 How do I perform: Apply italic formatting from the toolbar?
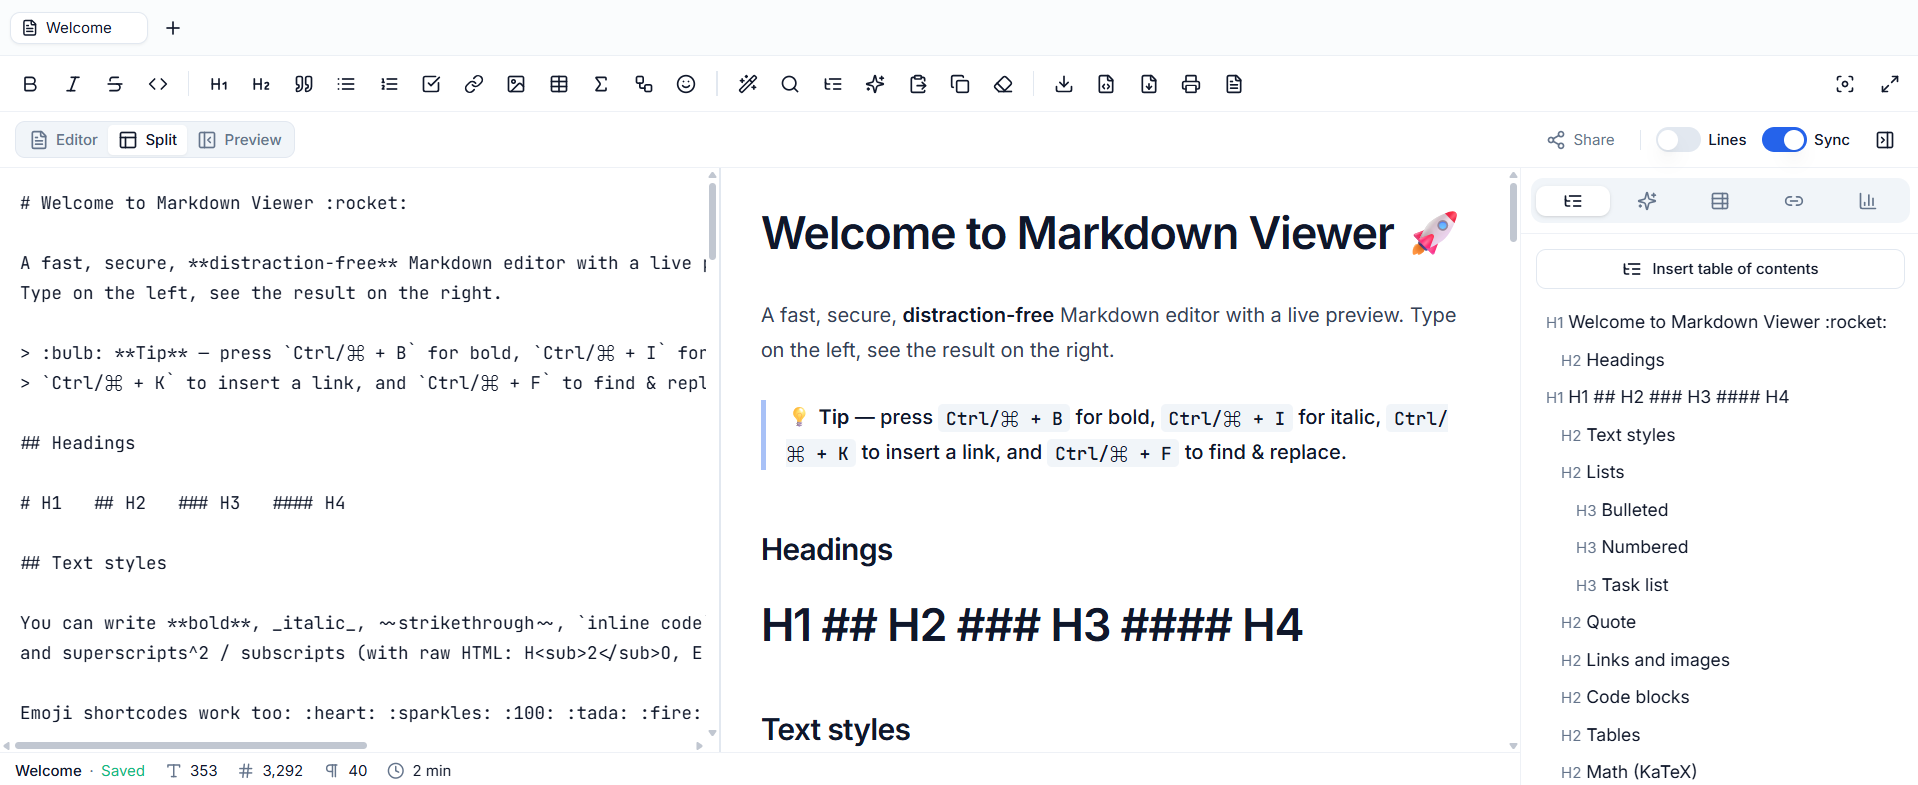tap(73, 84)
